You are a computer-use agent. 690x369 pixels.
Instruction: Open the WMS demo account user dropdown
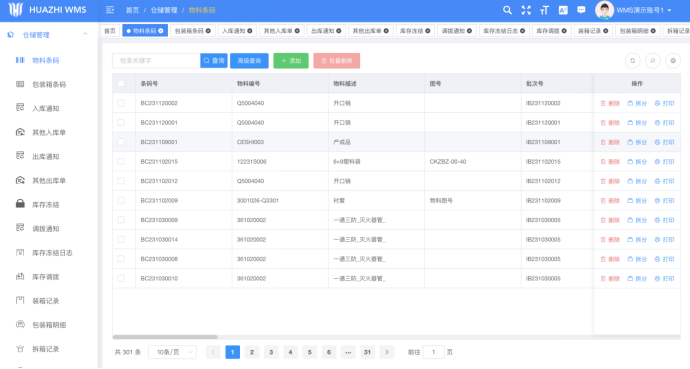[x=634, y=10]
